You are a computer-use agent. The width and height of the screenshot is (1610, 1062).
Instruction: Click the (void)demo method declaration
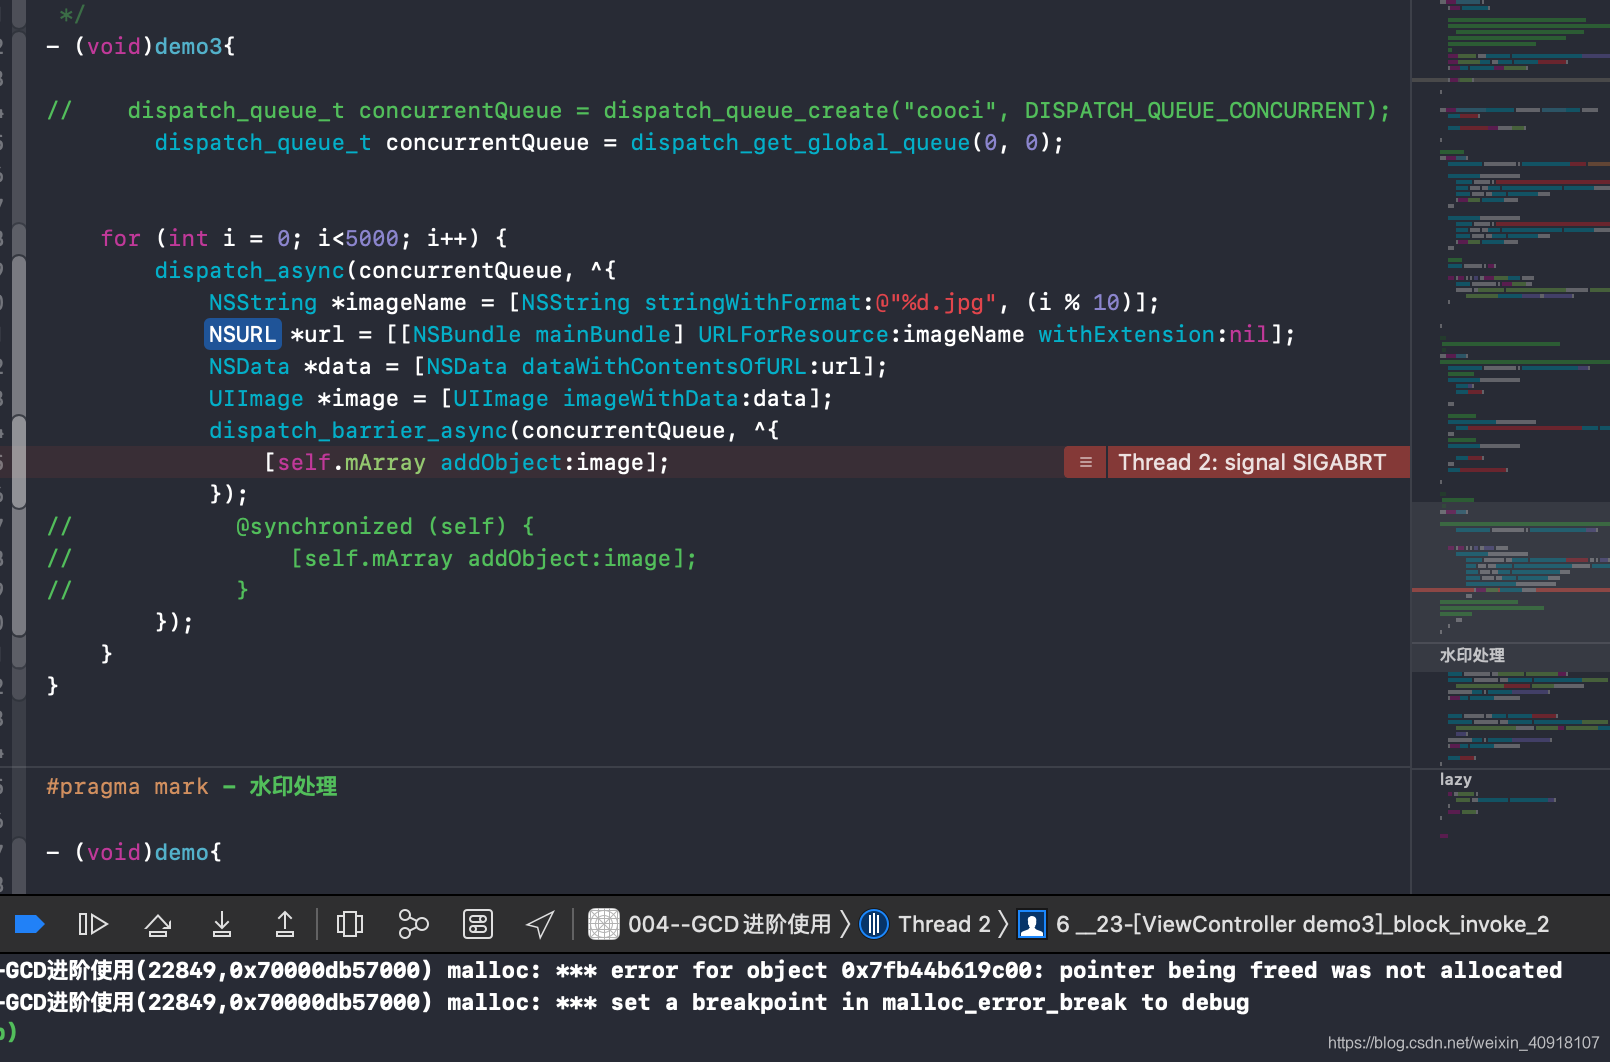(134, 852)
